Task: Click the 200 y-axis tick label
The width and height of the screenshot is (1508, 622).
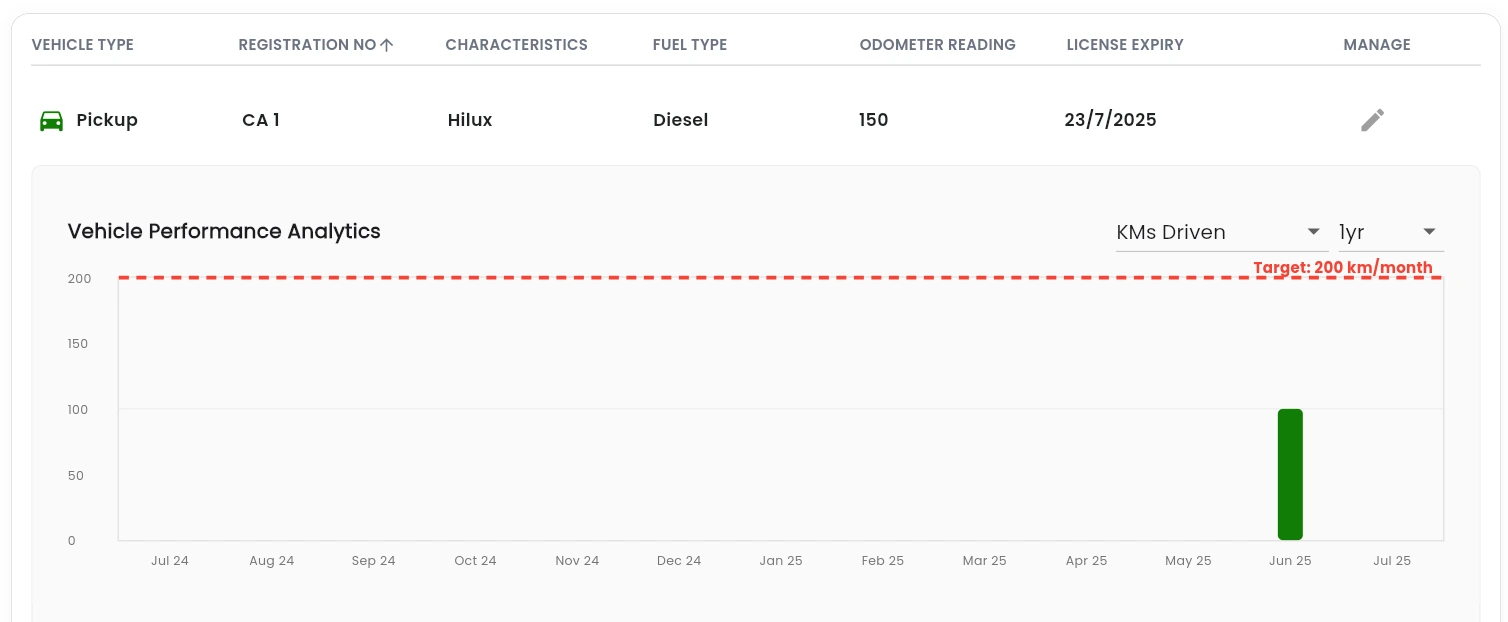Action: click(x=79, y=278)
